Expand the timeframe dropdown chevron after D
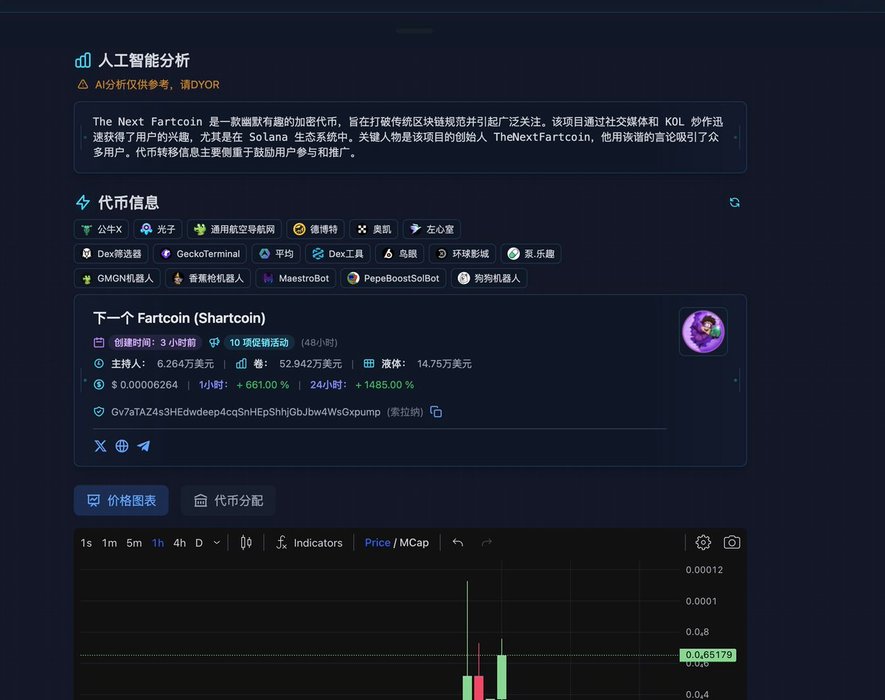 pos(217,543)
